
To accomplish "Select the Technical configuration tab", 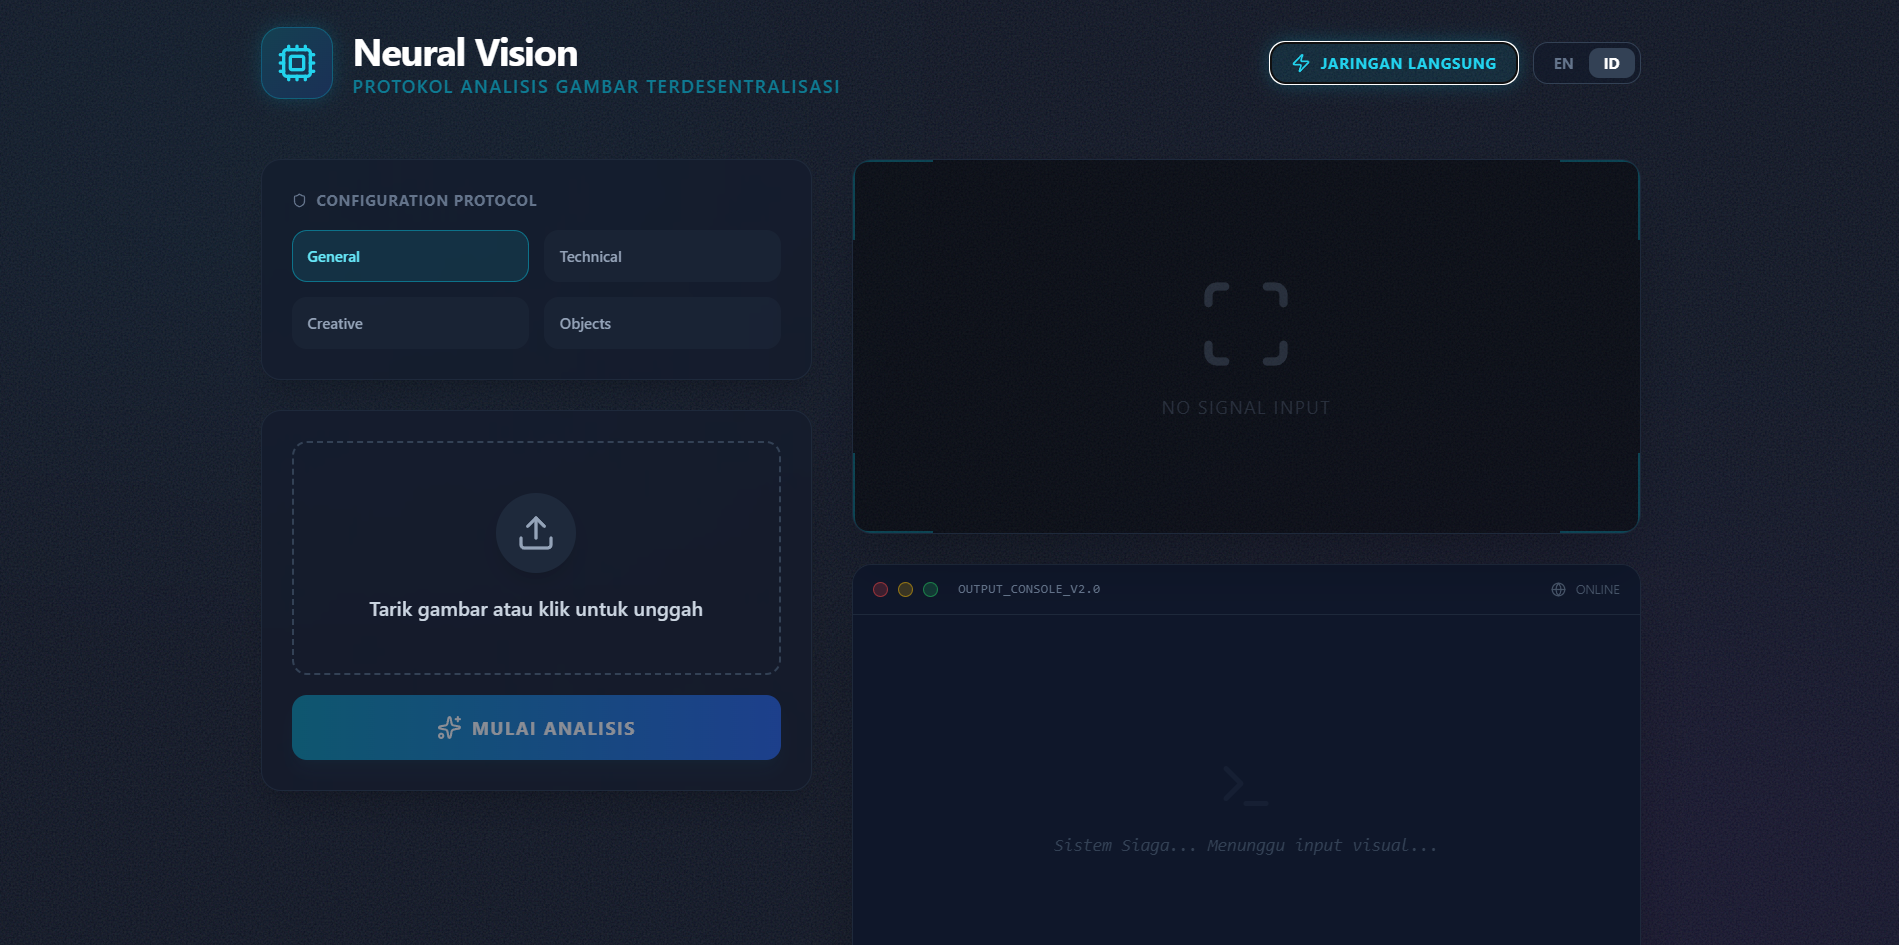I will pyautogui.click(x=661, y=256).
